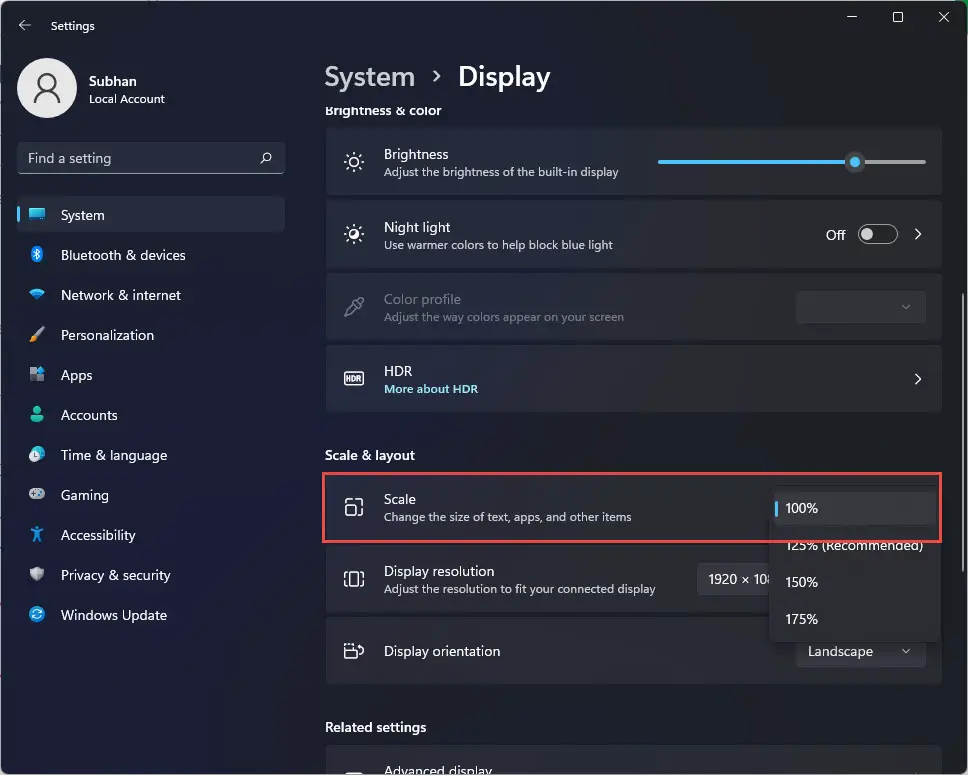
Task: Click the Bluetooth & devices icon
Action: (x=37, y=255)
